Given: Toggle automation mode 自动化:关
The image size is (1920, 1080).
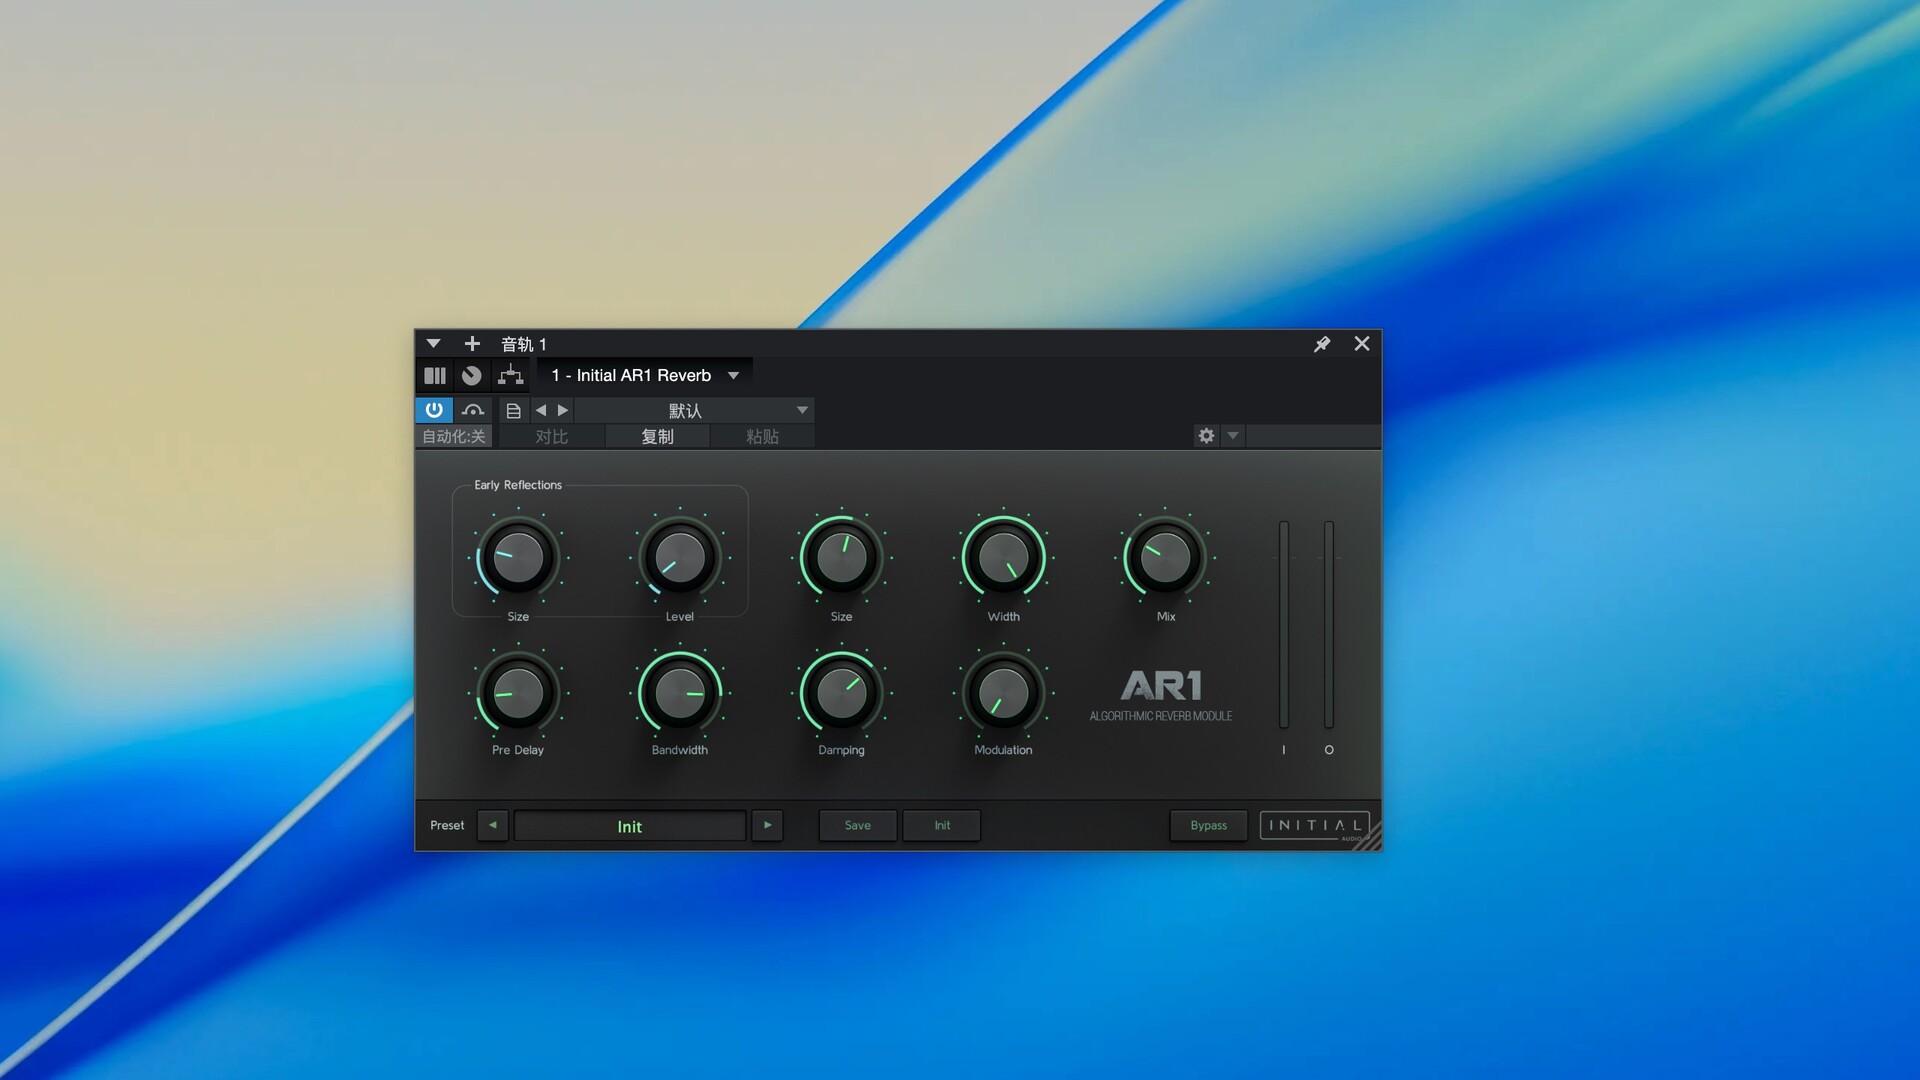Looking at the screenshot, I should (x=454, y=437).
